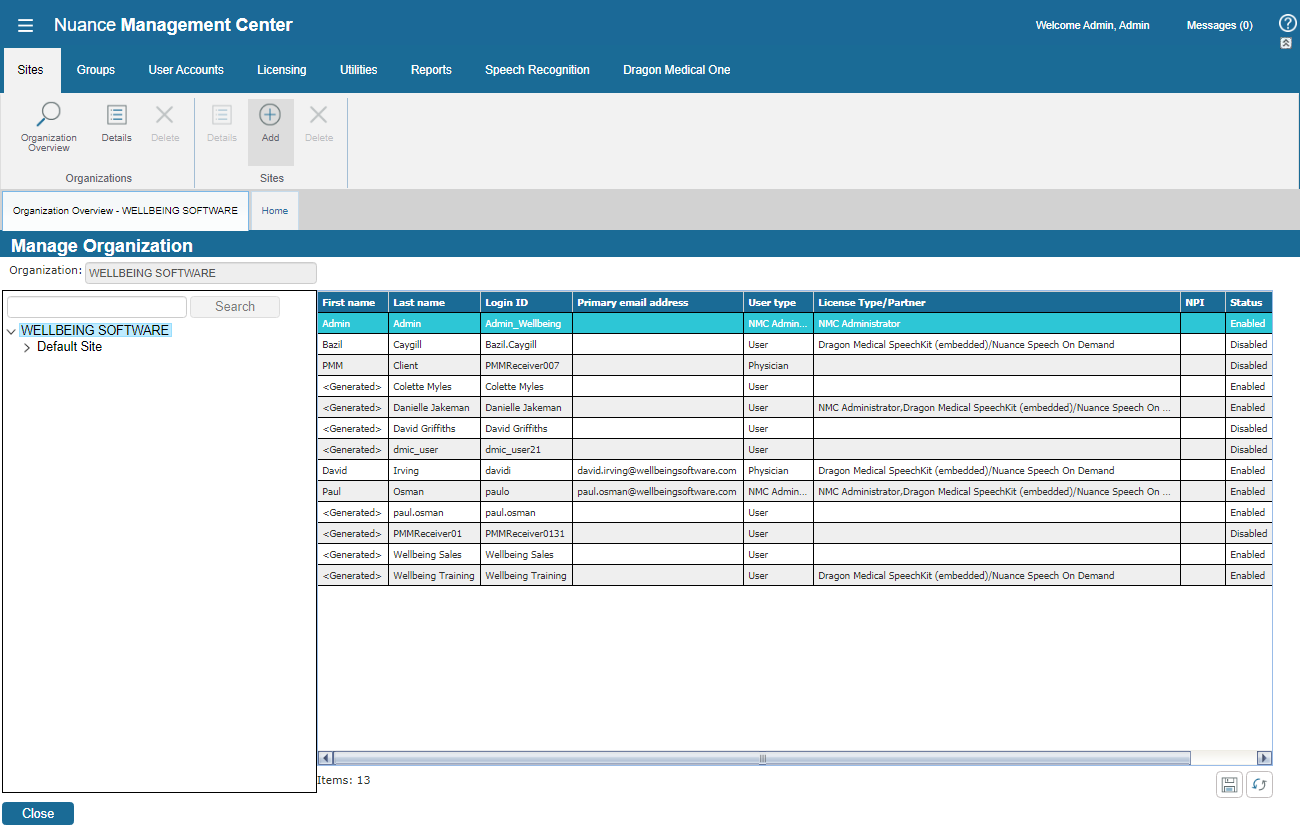Click Nuance Management Center title
The width and height of the screenshot is (1300, 840).
tap(173, 25)
